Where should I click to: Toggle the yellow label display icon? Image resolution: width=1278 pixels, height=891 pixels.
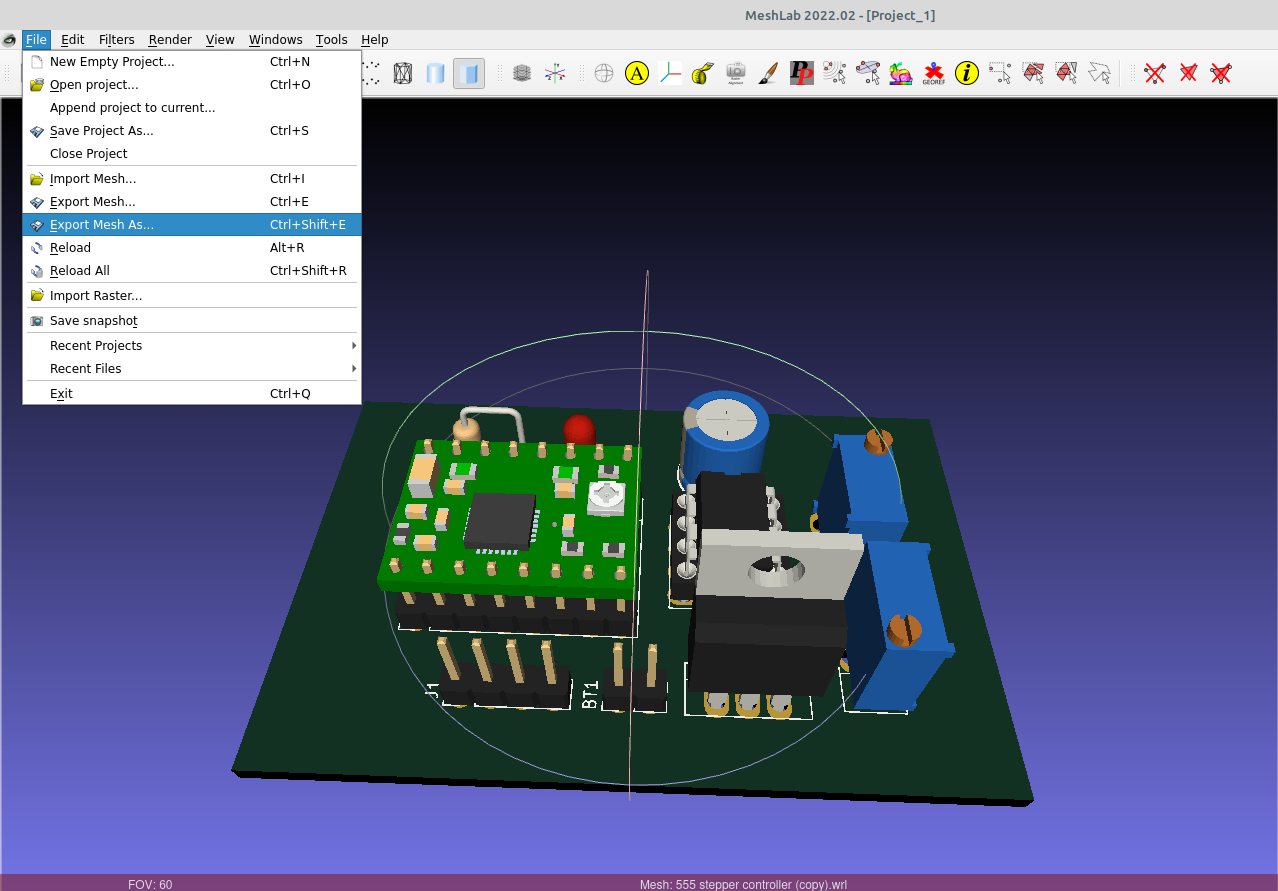636,73
